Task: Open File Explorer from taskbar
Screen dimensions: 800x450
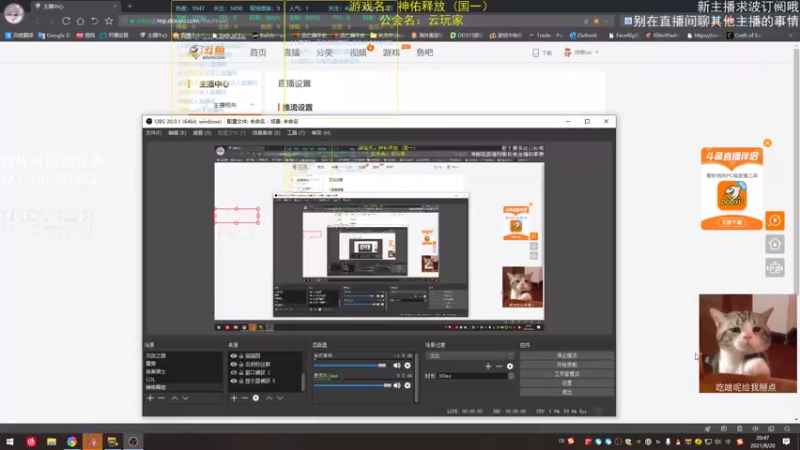Action: (x=52, y=441)
